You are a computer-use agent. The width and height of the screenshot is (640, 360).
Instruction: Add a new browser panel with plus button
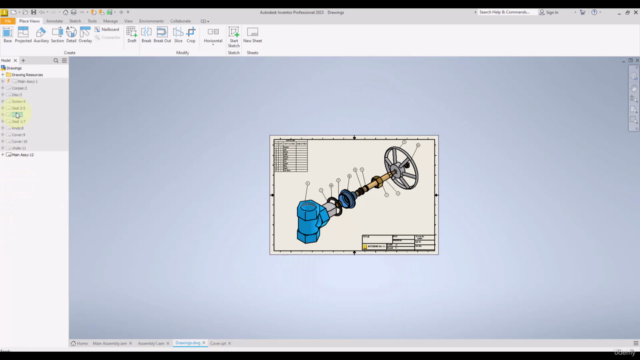pos(23,60)
